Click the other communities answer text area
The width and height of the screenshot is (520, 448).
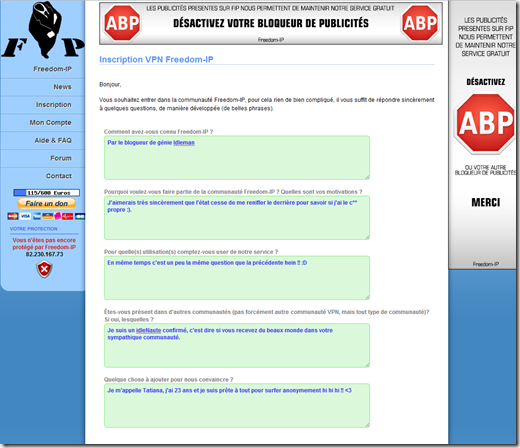237,345
